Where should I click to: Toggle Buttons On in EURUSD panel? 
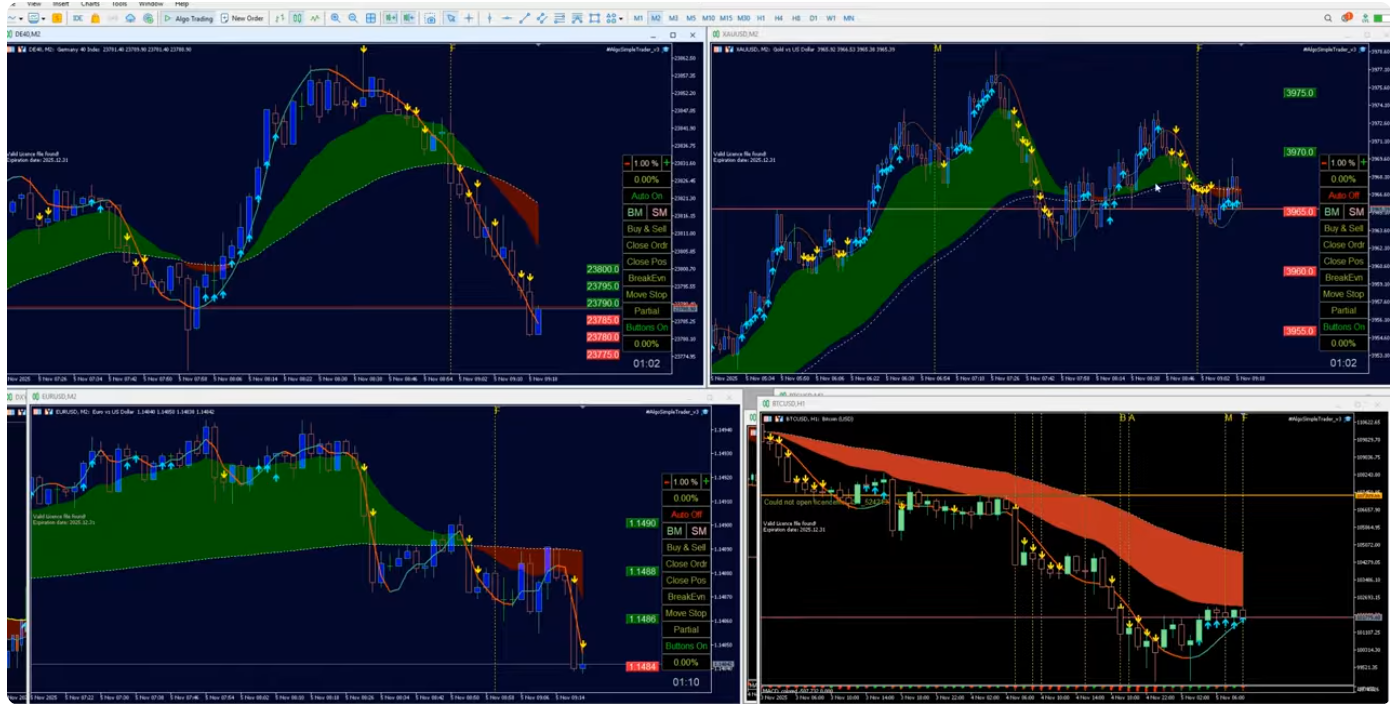pyautogui.click(x=686, y=646)
